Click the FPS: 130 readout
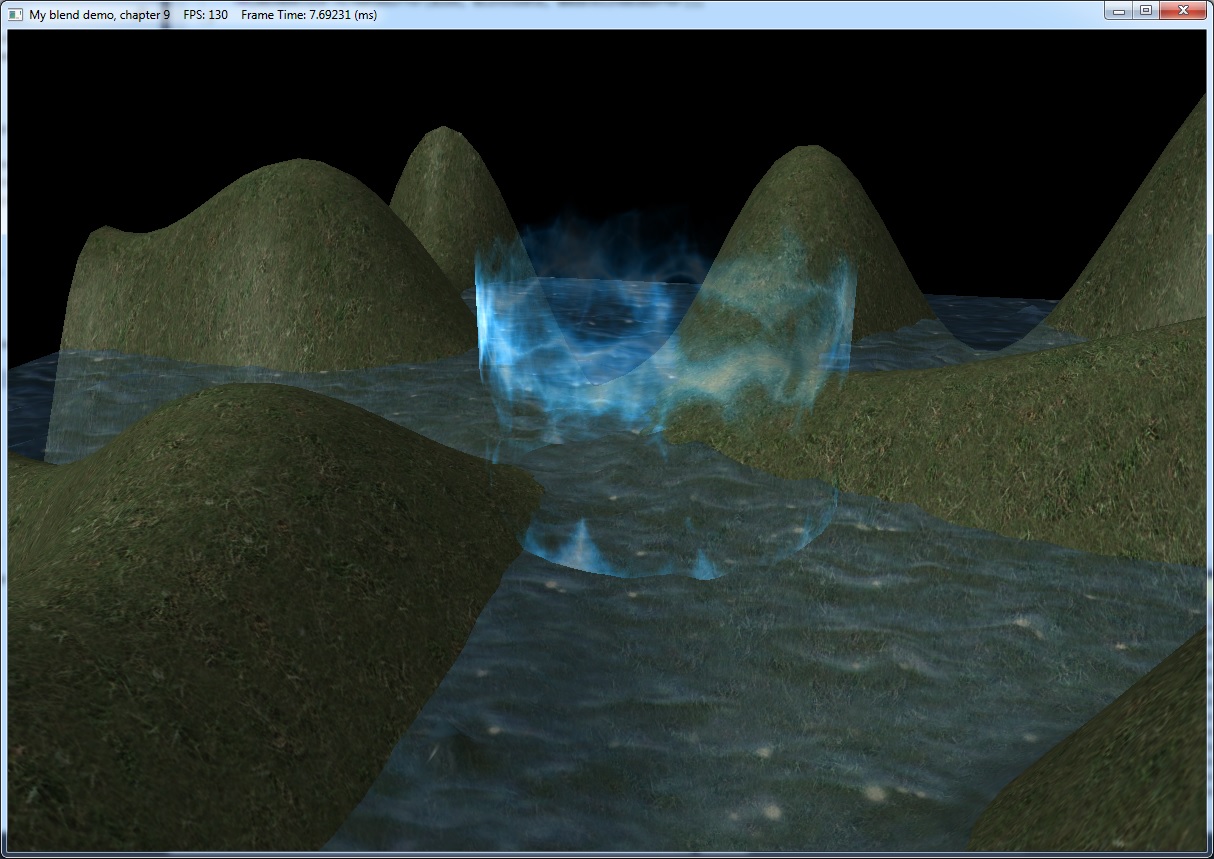 (205, 15)
